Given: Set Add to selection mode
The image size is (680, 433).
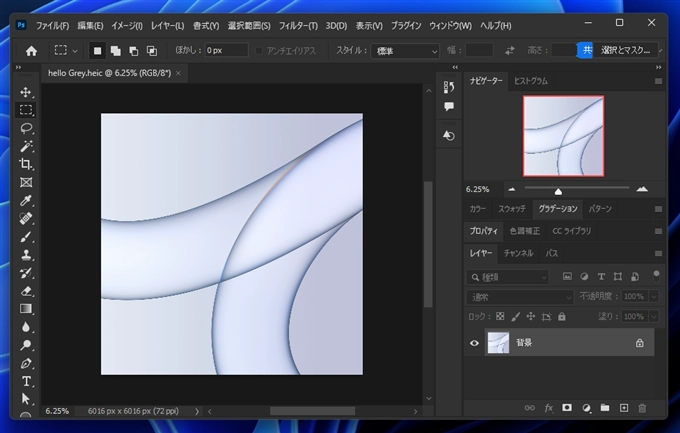Looking at the screenshot, I should pos(116,51).
